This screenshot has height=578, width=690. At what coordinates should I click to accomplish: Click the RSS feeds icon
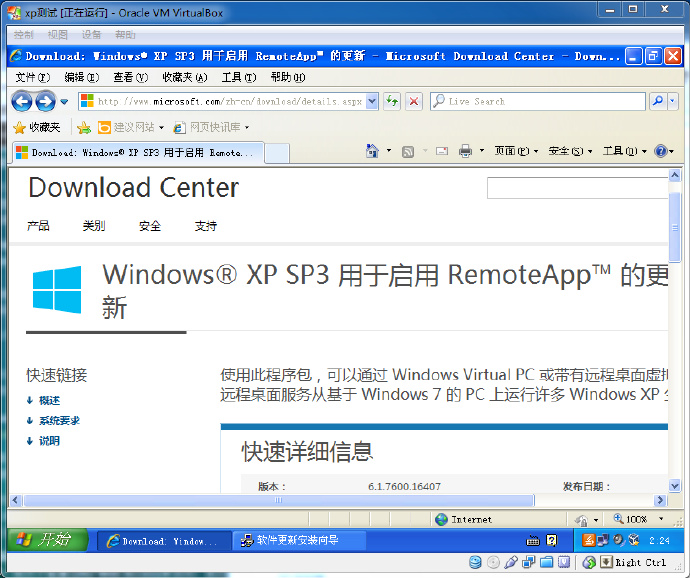[x=408, y=152]
